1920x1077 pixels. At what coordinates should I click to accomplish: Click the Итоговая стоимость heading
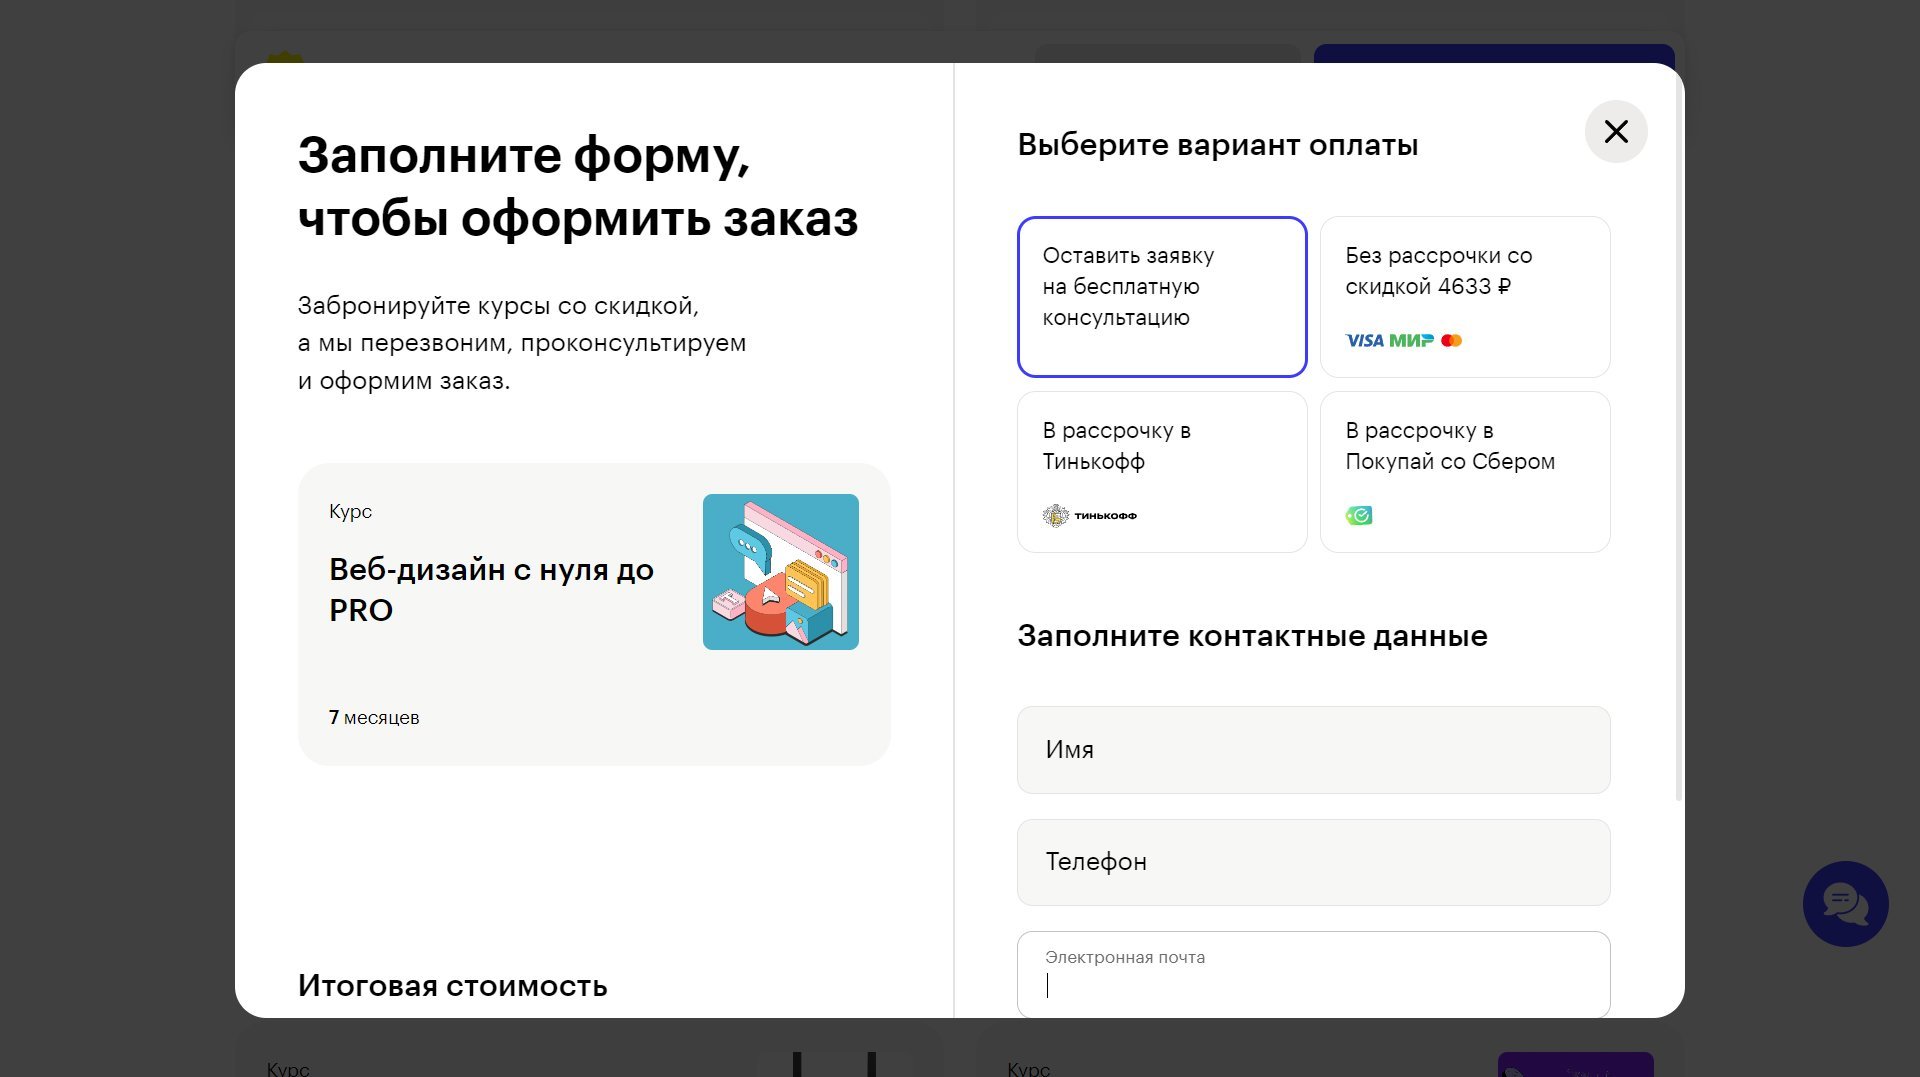pos(452,986)
